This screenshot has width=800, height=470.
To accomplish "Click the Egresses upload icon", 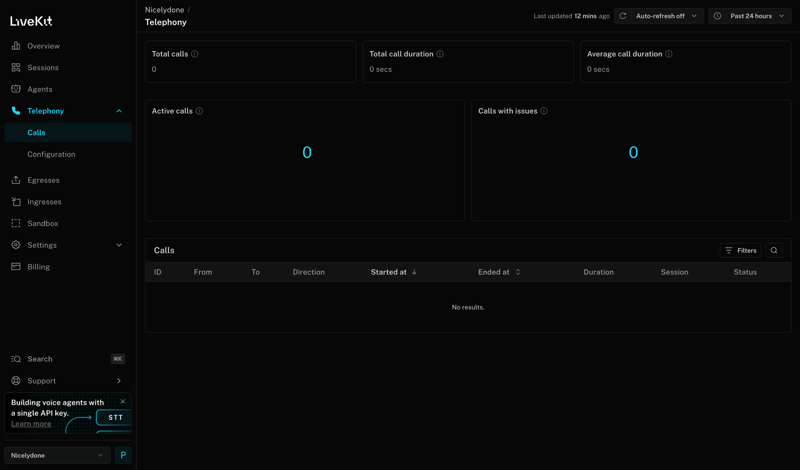I will 16,180.
